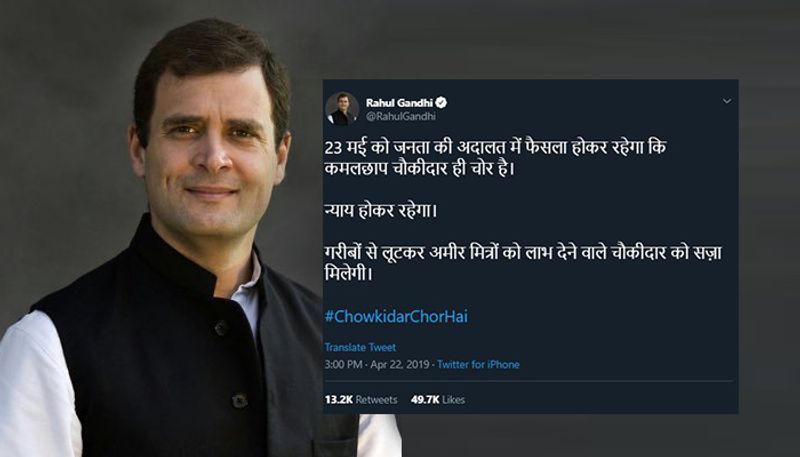Screen dimensions: 800x457
Task: Click Translate Tweet
Action: click(x=360, y=347)
